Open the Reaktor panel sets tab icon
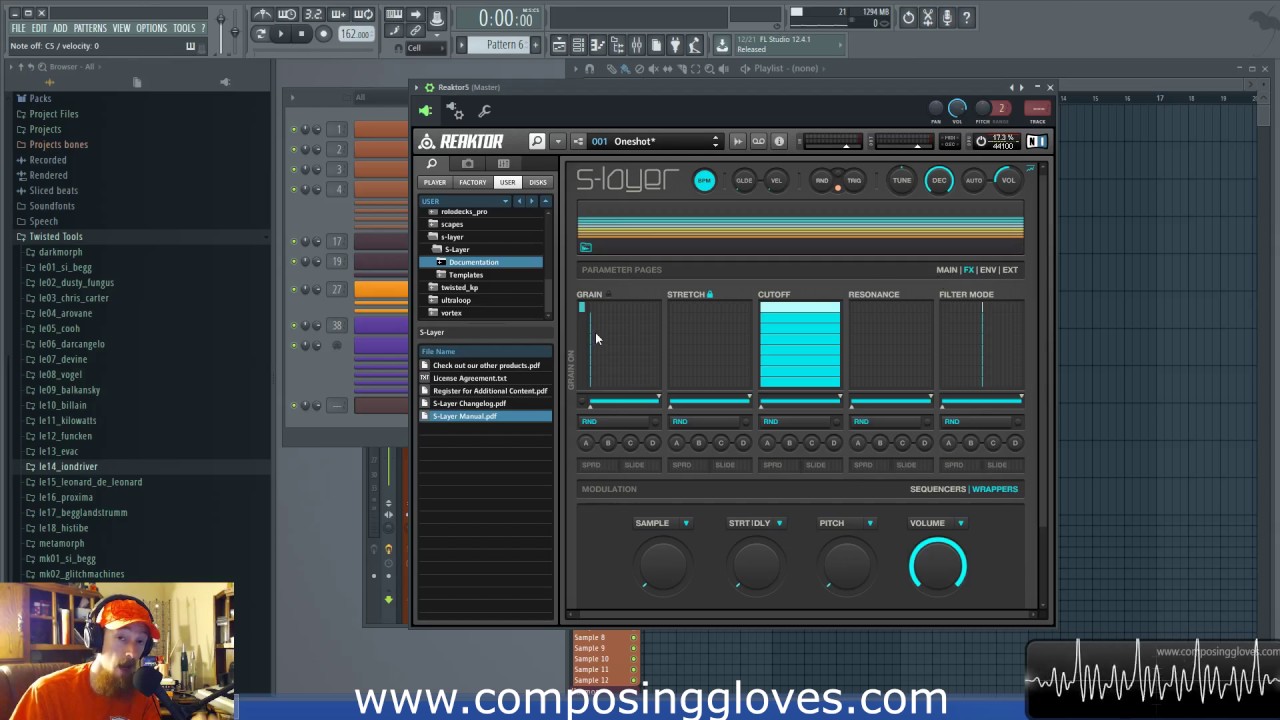The height and width of the screenshot is (720, 1280). click(x=503, y=164)
